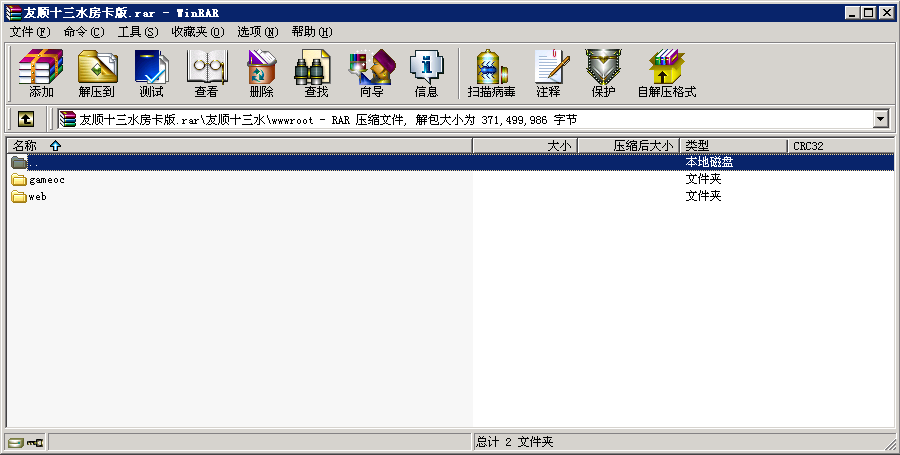Image resolution: width=900 pixels, height=455 pixels.
Task: Click the 保护 (Protect) toolbar icon
Action: coord(603,73)
